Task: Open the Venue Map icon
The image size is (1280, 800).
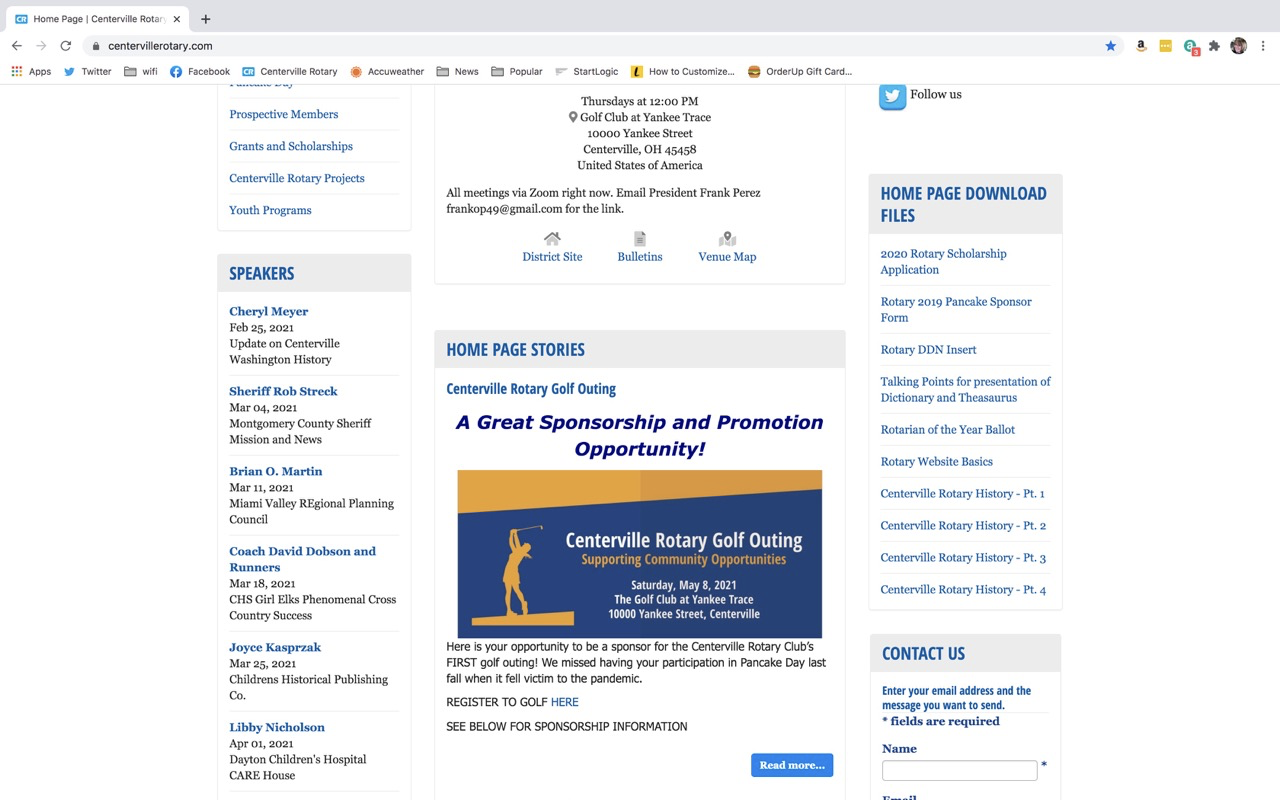Action: click(x=727, y=239)
